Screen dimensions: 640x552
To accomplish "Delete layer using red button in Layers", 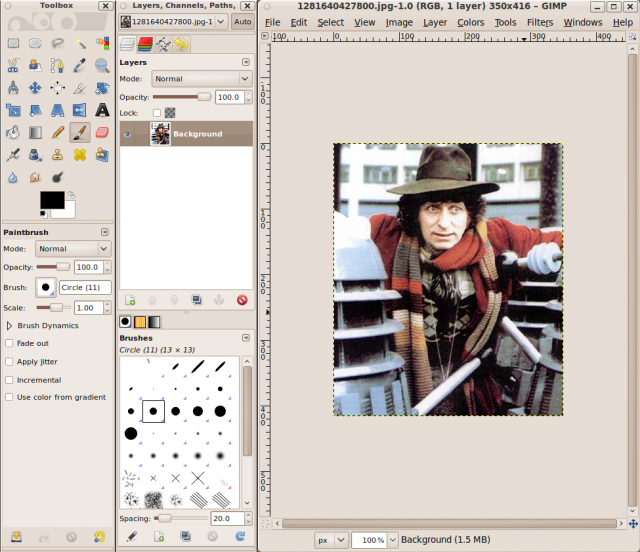I will (242, 299).
